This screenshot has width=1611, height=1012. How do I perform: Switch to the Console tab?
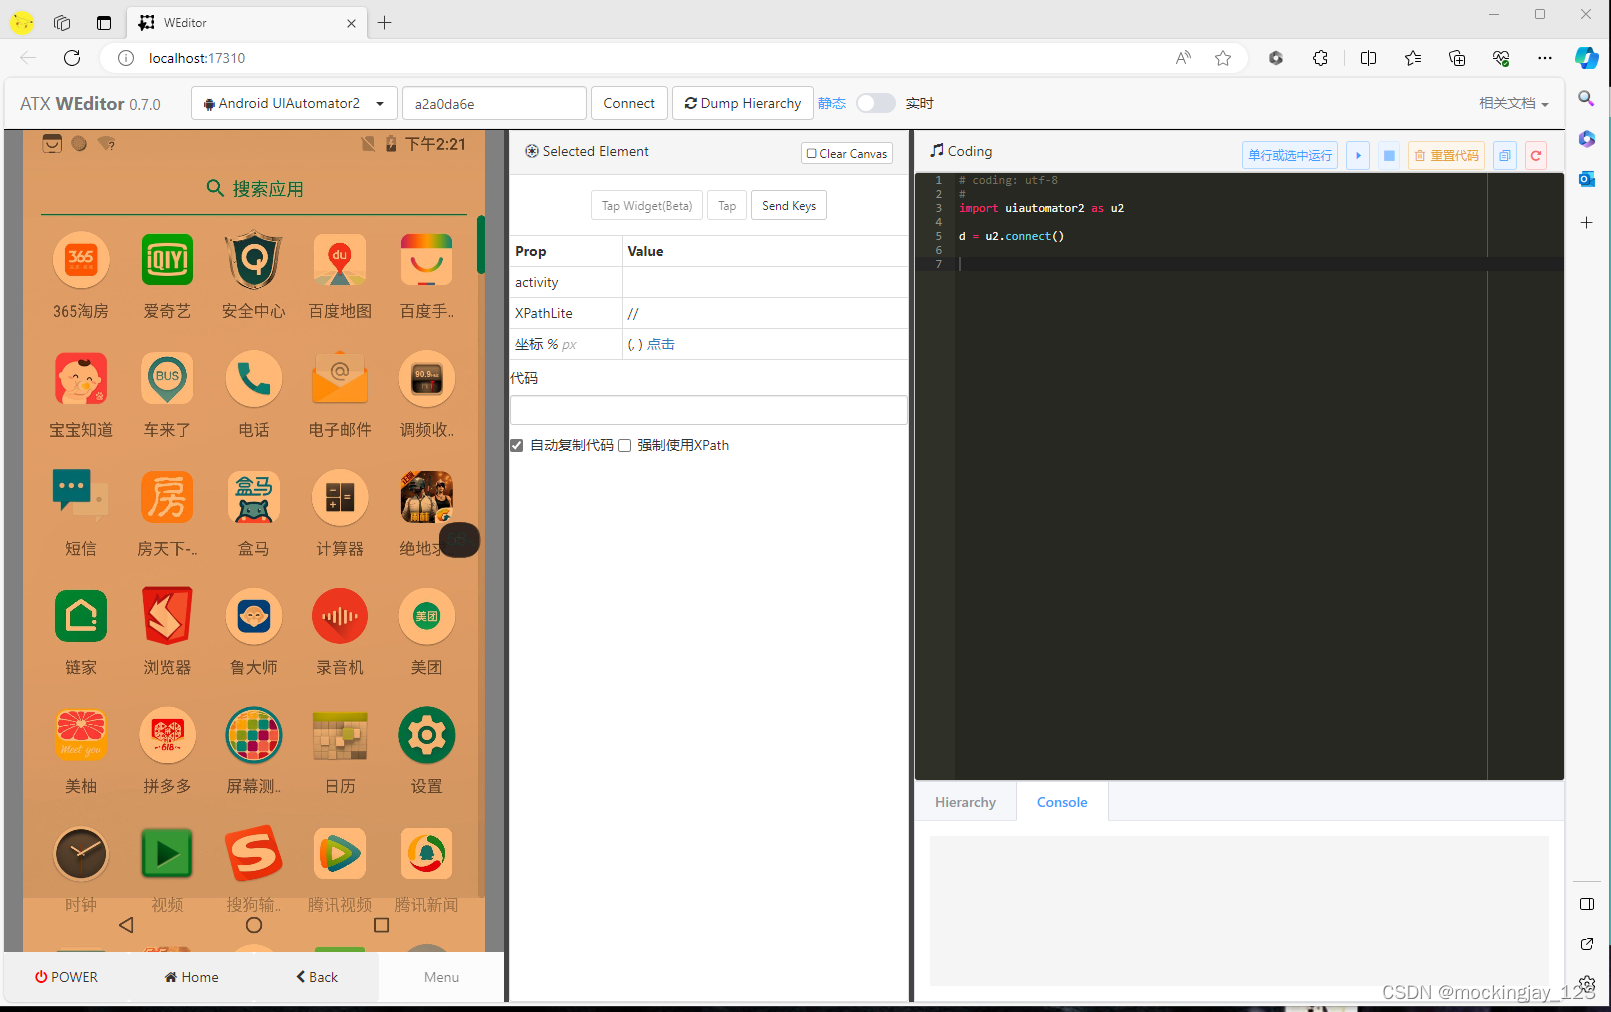pos(1062,802)
